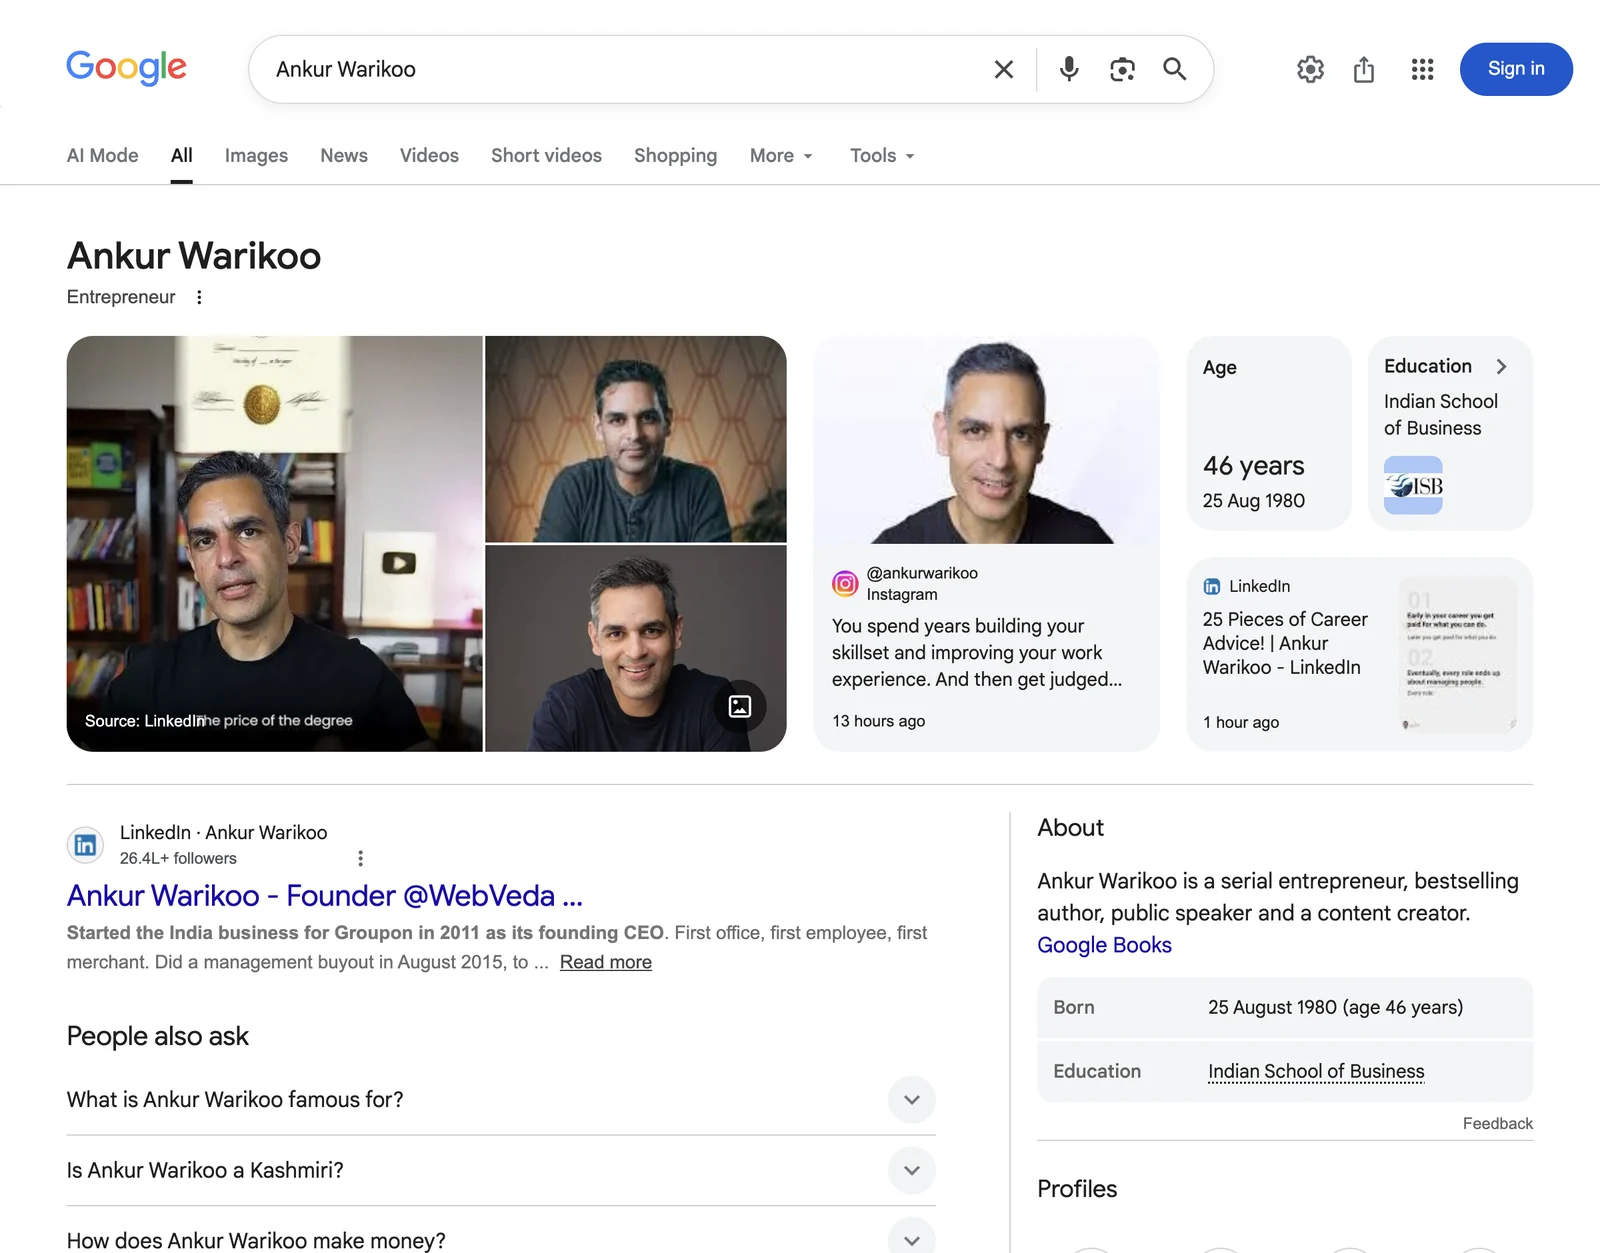The height and width of the screenshot is (1253, 1600).
Task: Open options menu next to Entrepreneur
Action: [x=199, y=297]
